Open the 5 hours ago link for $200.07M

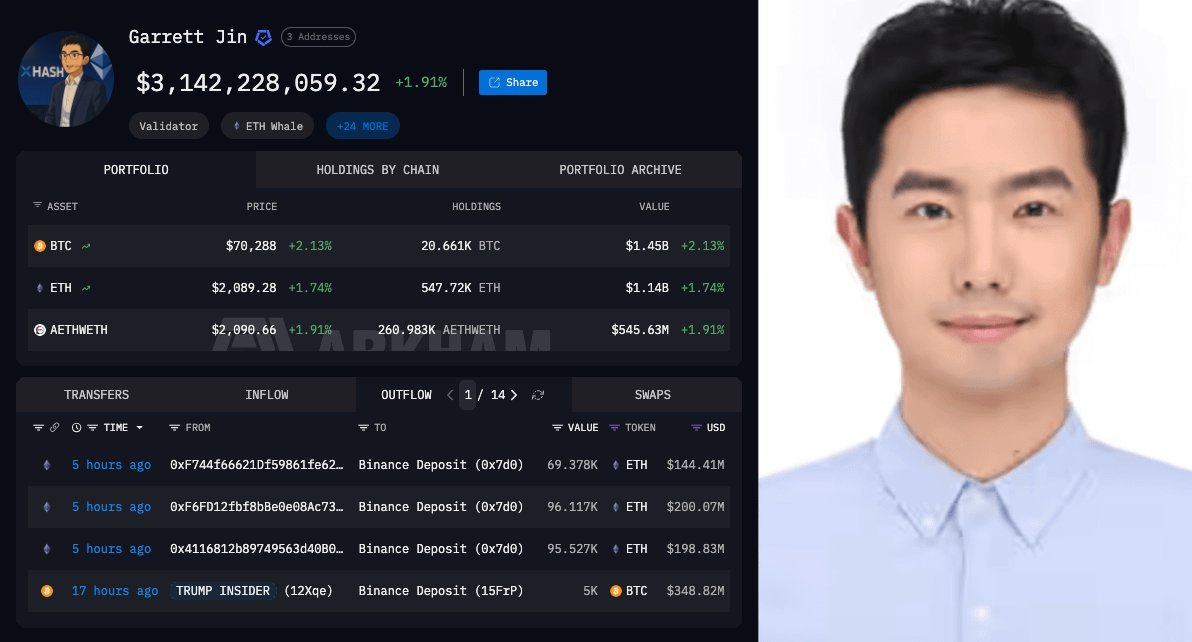point(111,507)
